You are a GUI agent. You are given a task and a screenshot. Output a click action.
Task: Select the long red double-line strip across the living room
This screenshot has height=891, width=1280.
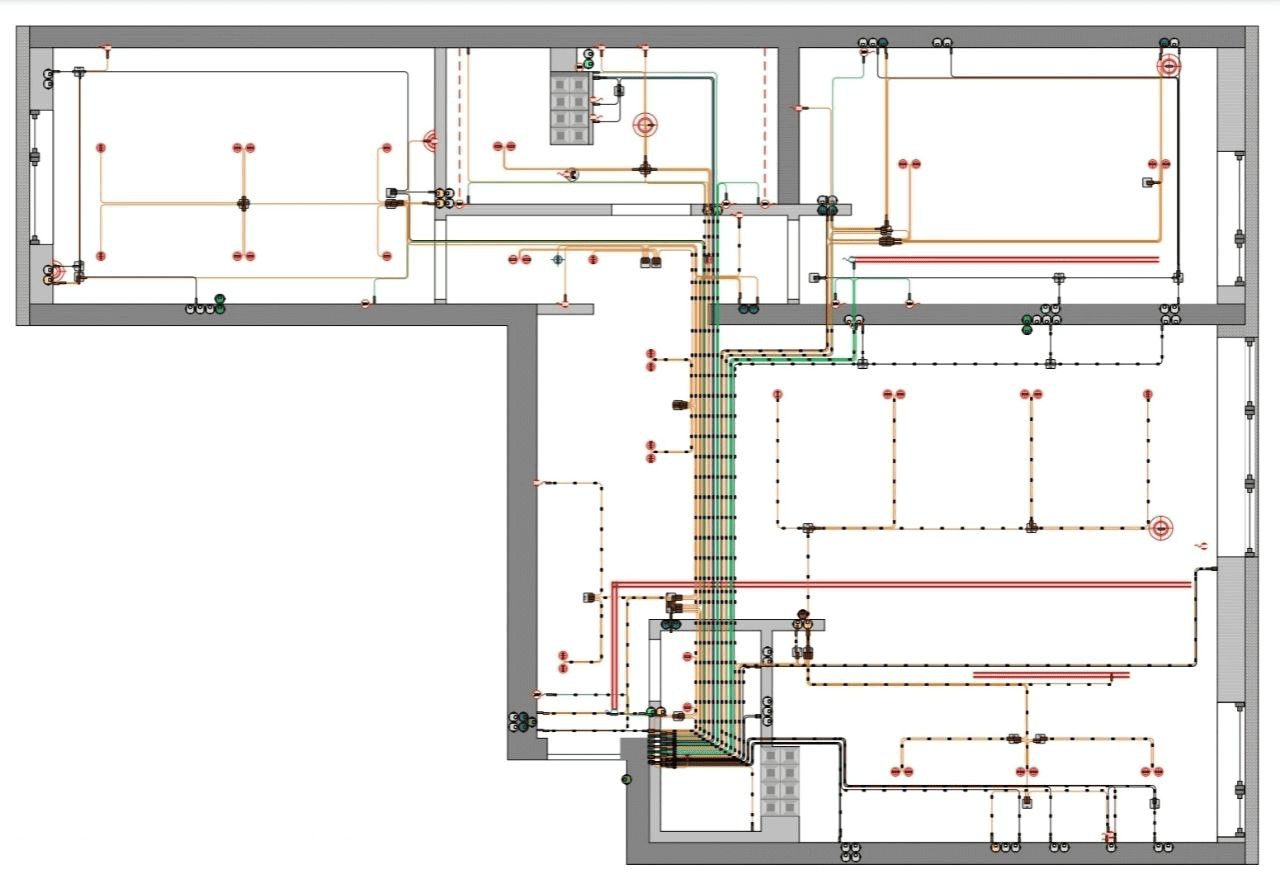coord(901,583)
